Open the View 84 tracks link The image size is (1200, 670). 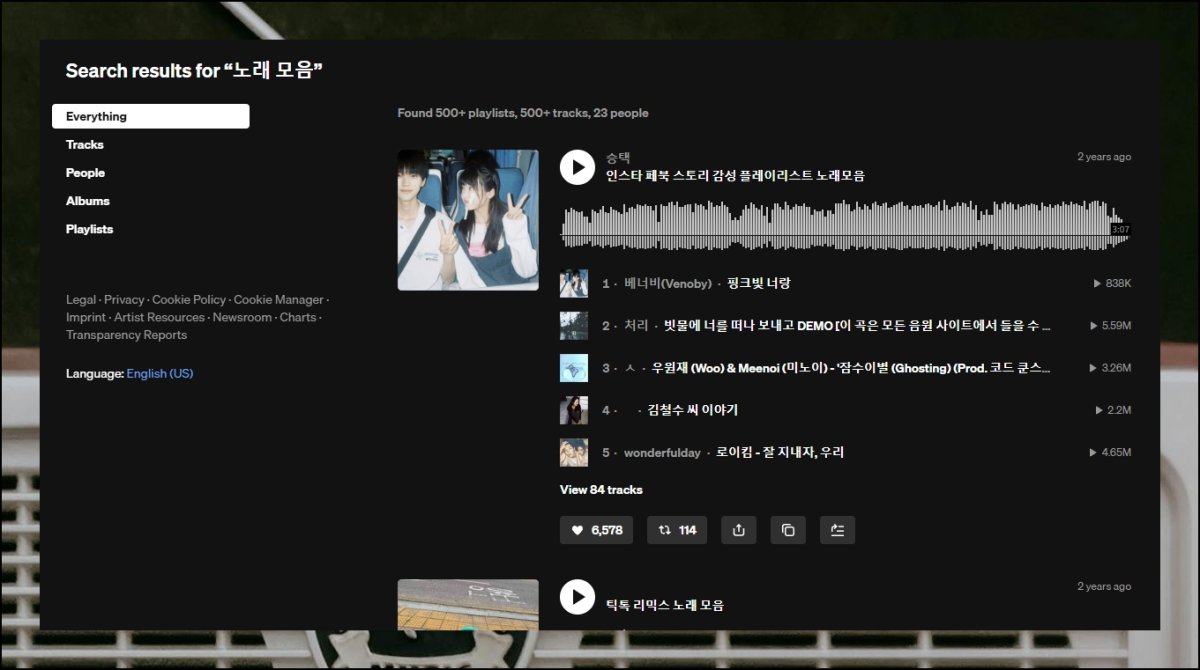(x=601, y=490)
